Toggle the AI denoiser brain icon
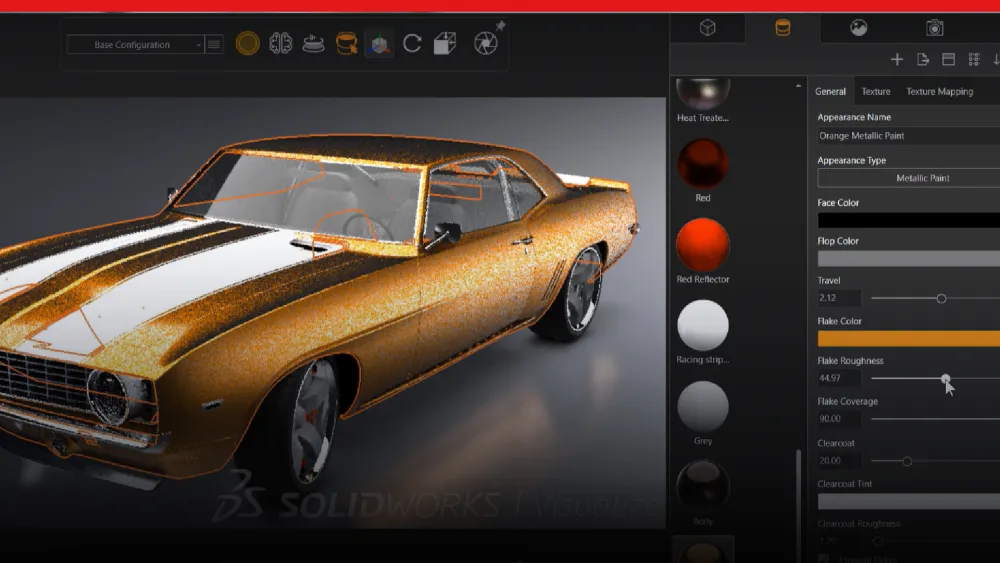The image size is (1000, 563). (281, 43)
